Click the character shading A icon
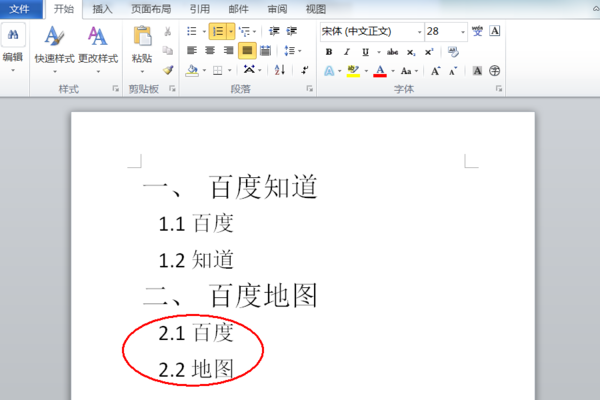Screen dimensions: 600x400 477,71
